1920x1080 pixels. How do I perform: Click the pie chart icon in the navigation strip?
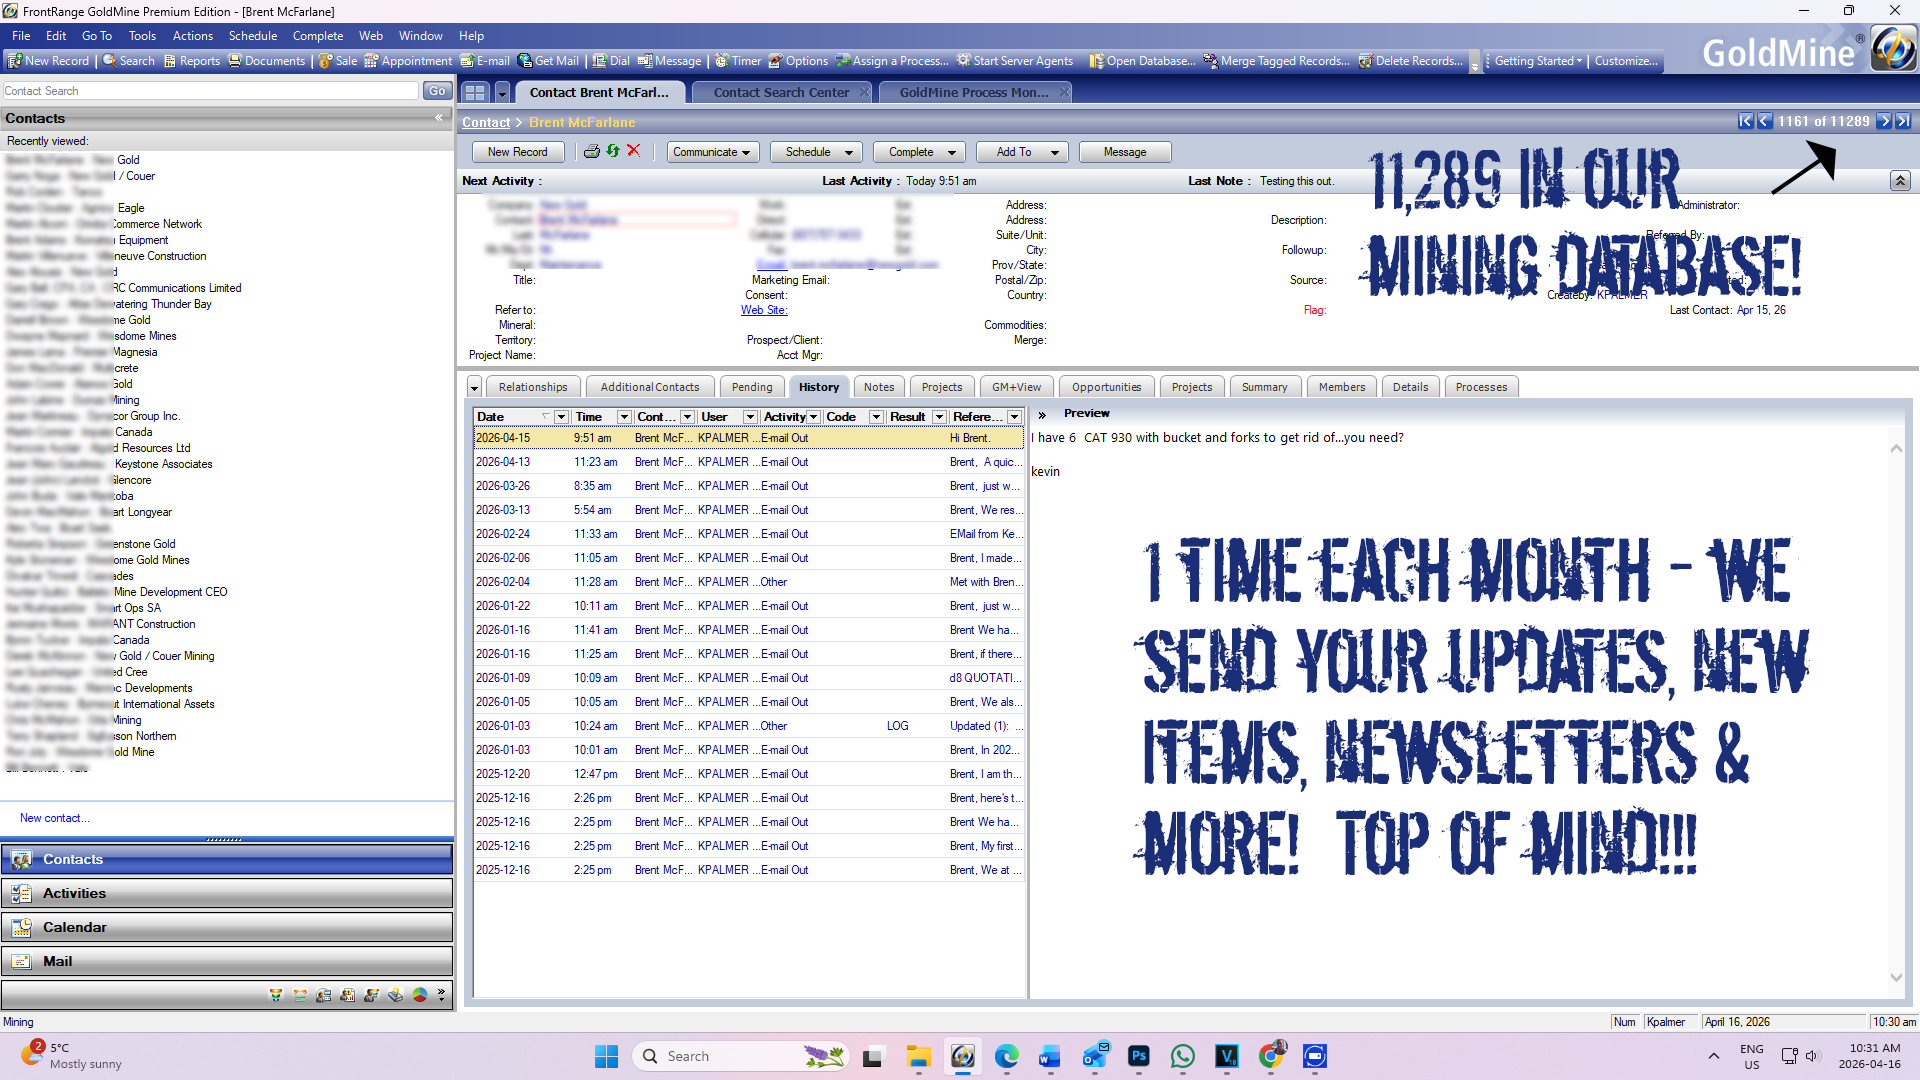[420, 995]
